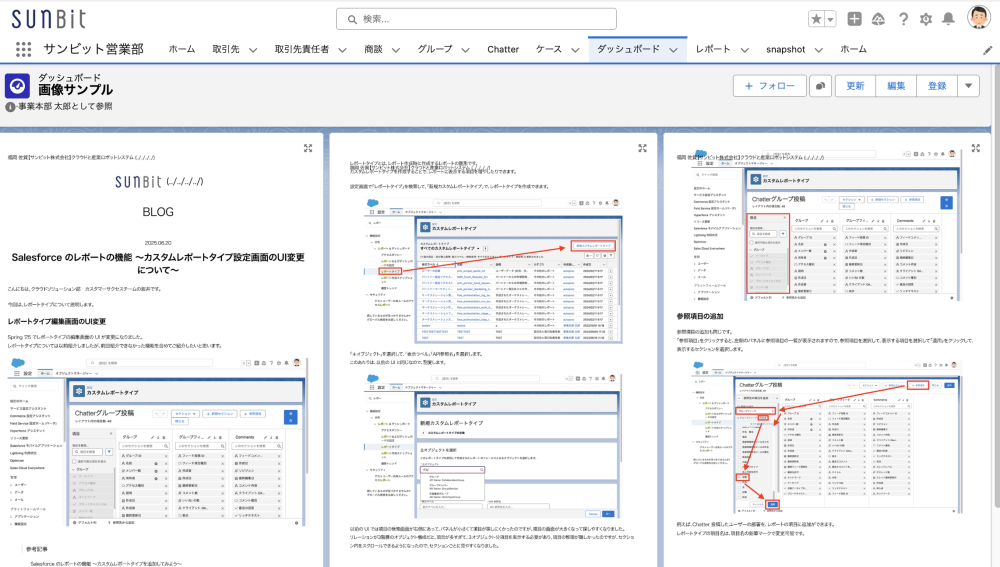Open the Help question mark icon

[x=903, y=19]
